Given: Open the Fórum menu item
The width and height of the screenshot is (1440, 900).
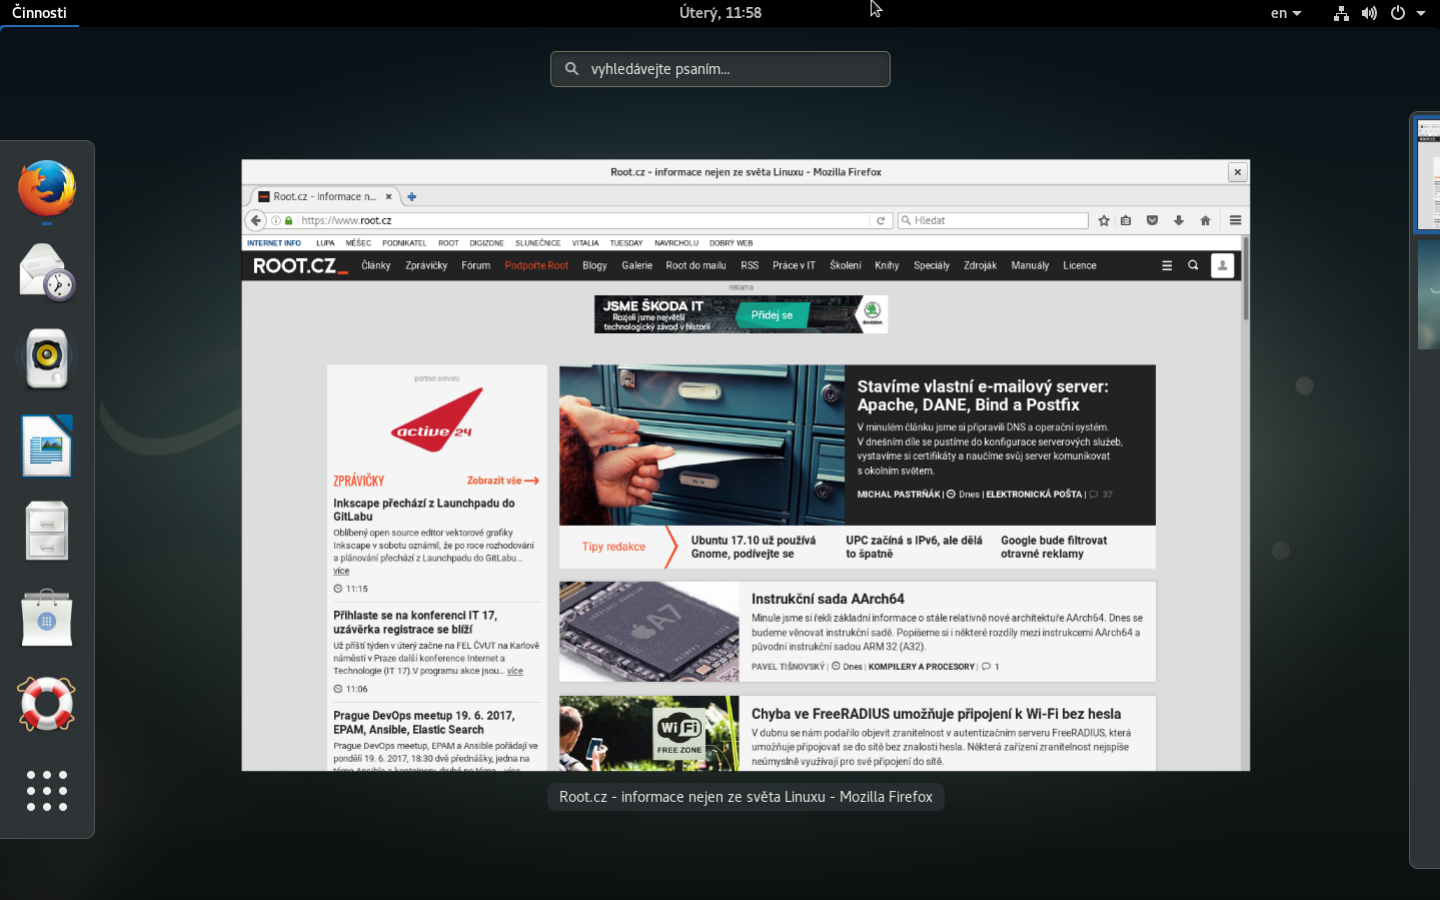Looking at the screenshot, I should pyautogui.click(x=476, y=265).
